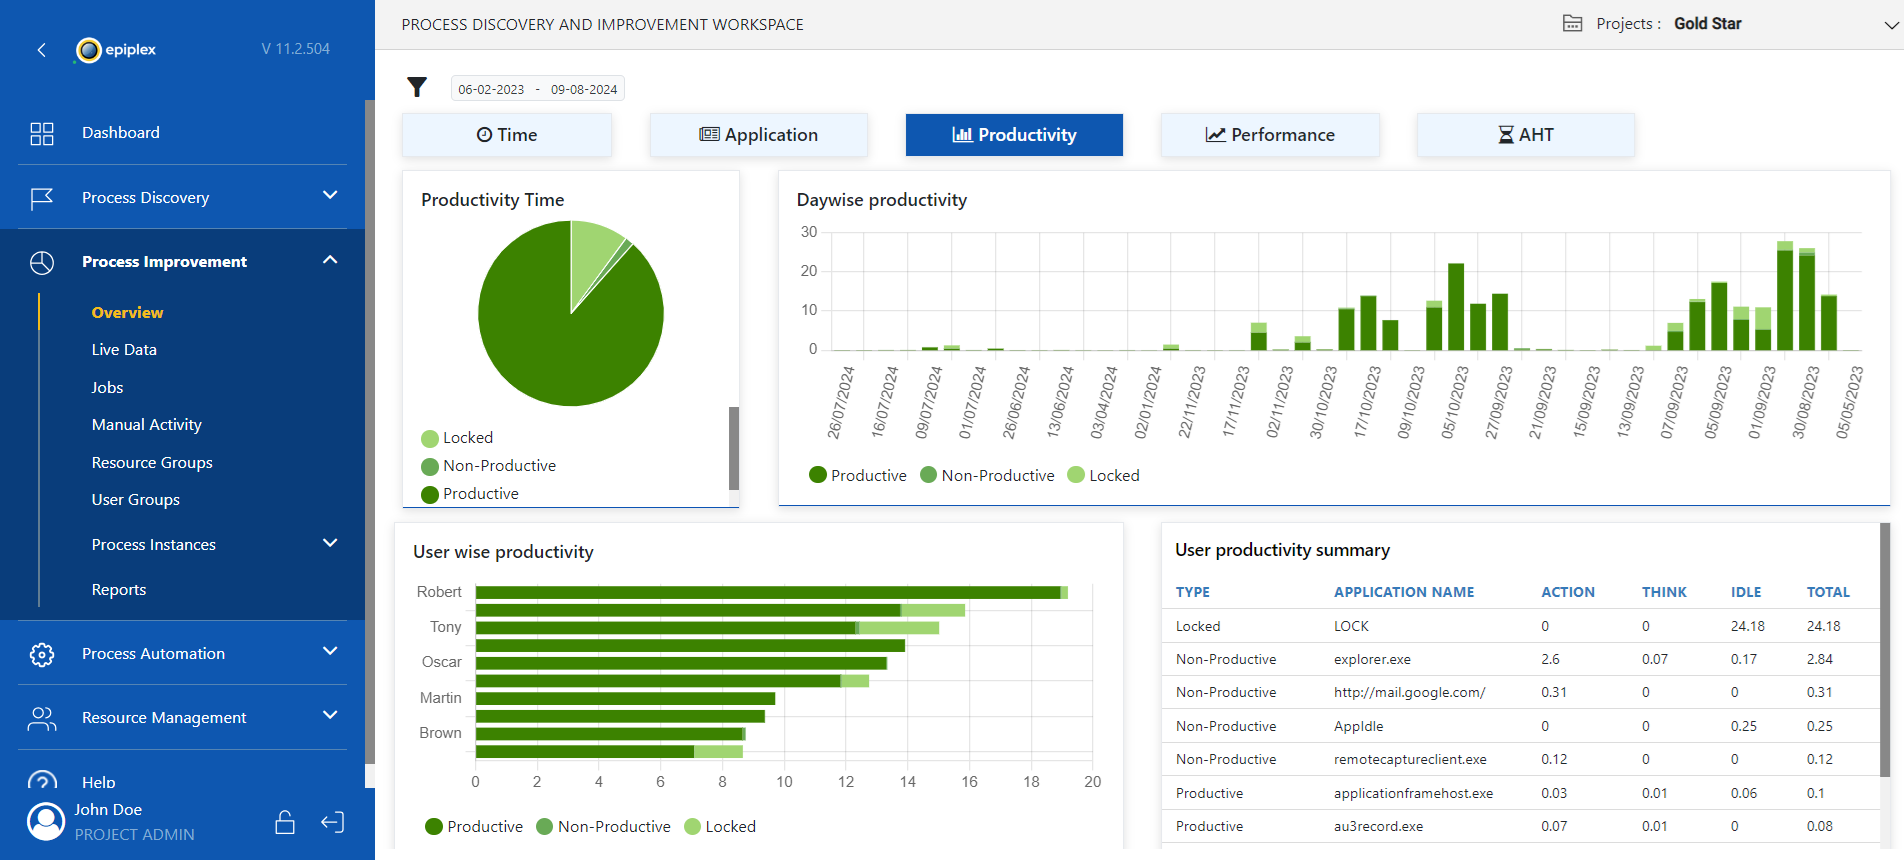Image resolution: width=1904 pixels, height=860 pixels.
Task: Toggle Productive legend in Productivity Time pie
Action: click(470, 494)
